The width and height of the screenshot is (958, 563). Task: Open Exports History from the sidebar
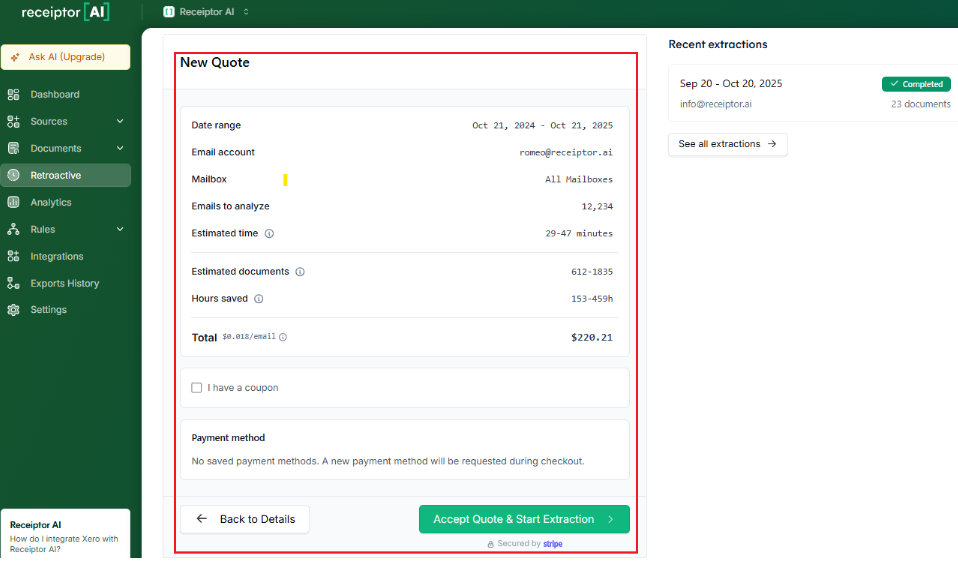pos(65,283)
